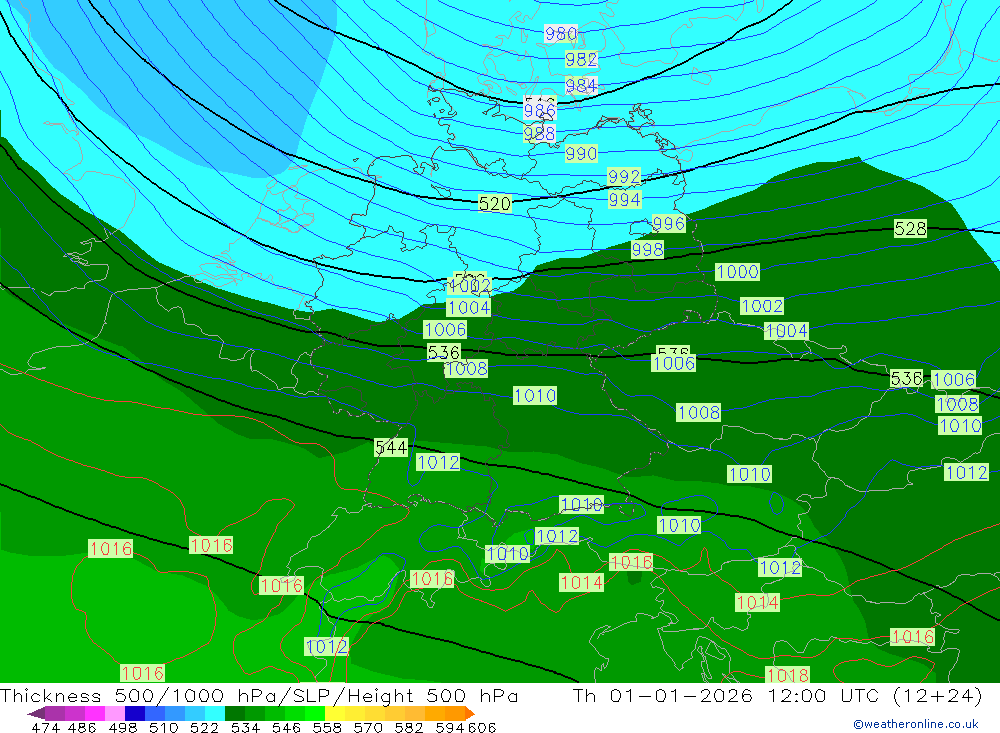Viewport: 1000px width, 733px height.
Task: Click the brightest green legend swatch
Action: click(x=315, y=713)
